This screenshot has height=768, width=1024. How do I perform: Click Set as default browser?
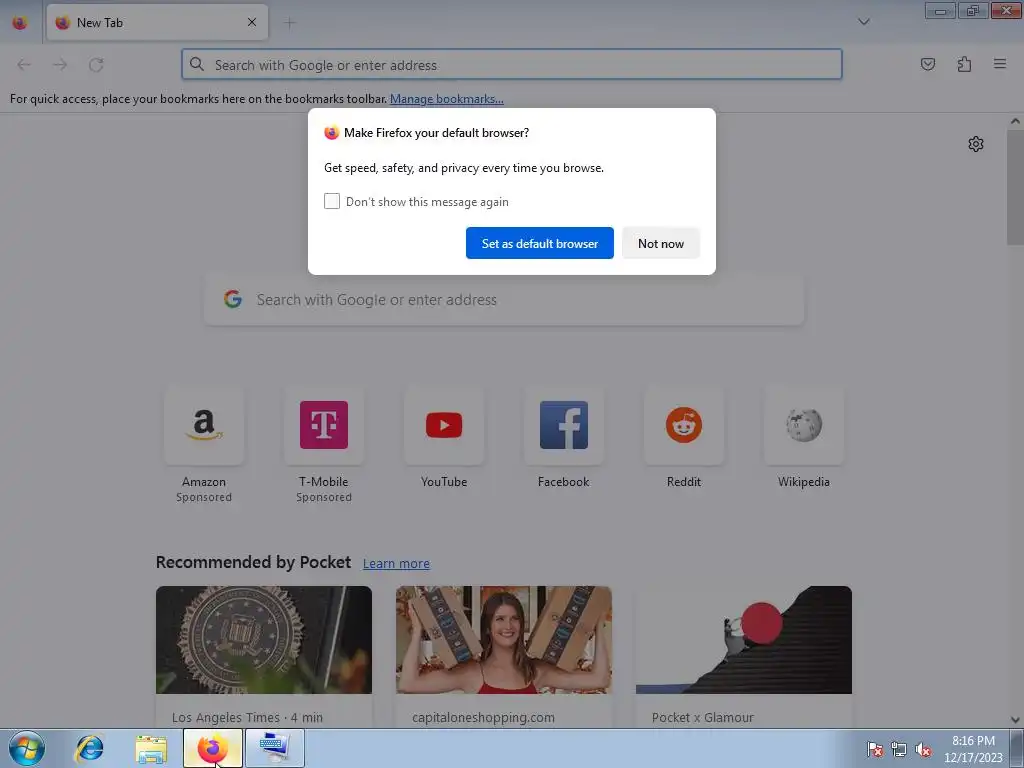[x=539, y=243]
